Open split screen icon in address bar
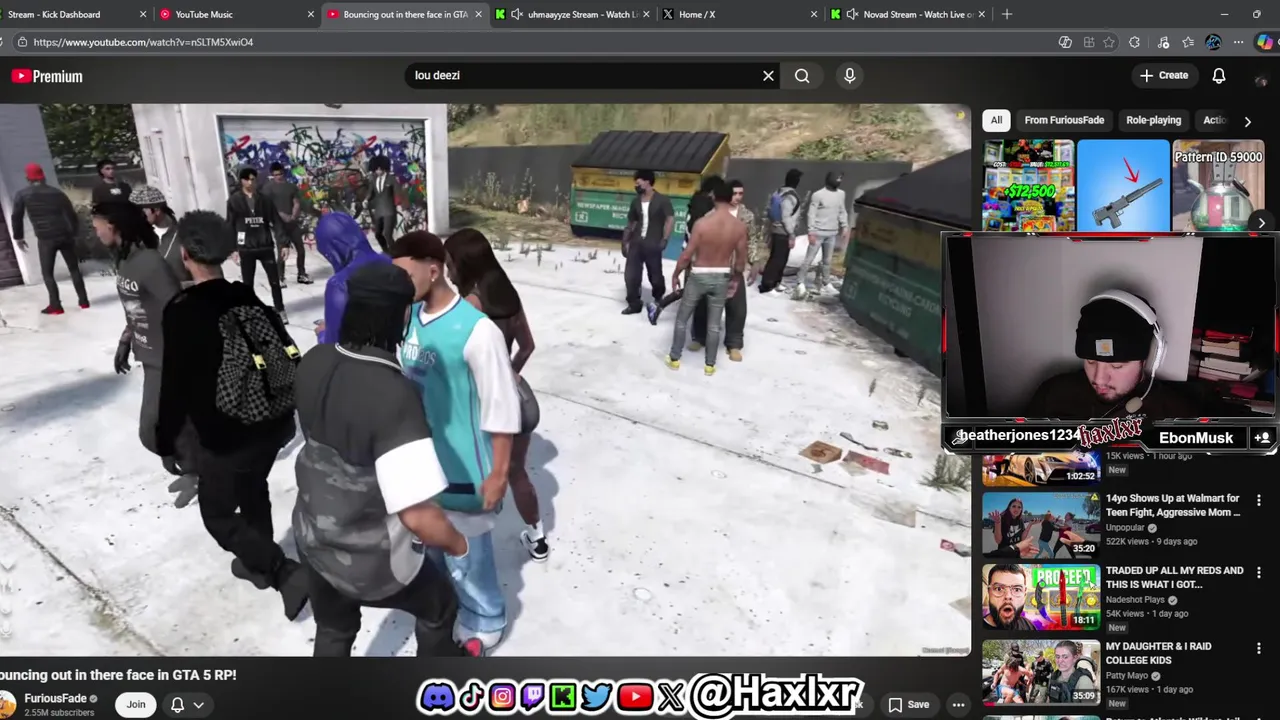Image resolution: width=1280 pixels, height=720 pixels. [x=1065, y=42]
